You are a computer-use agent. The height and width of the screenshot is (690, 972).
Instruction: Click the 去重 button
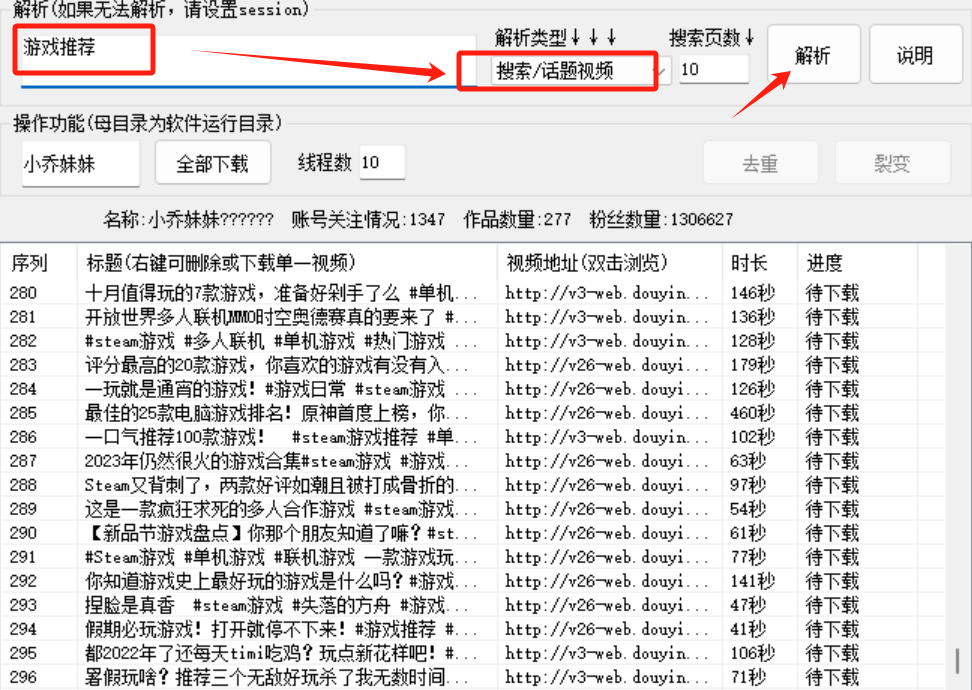tap(760, 163)
